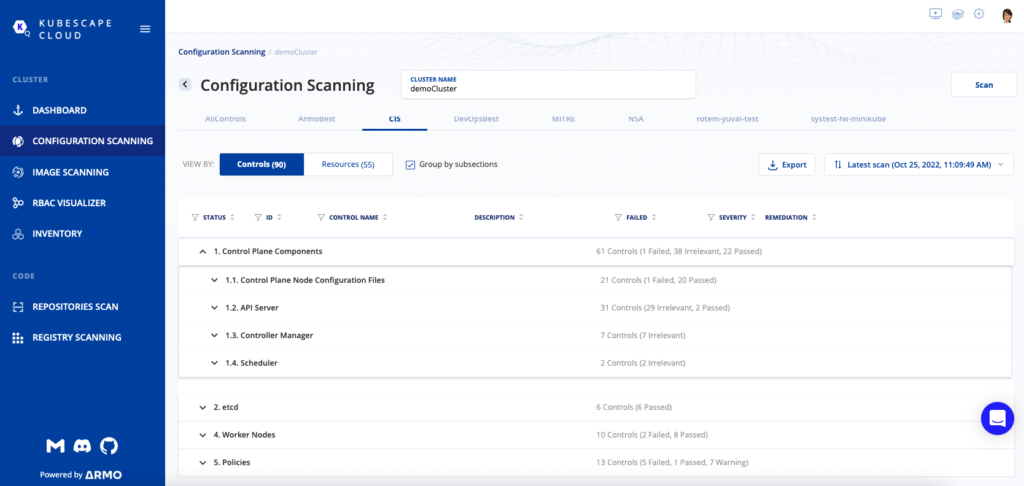Switch to rotem-yuval-test tab
Viewport: 1024px width, 486px height.
click(727, 120)
